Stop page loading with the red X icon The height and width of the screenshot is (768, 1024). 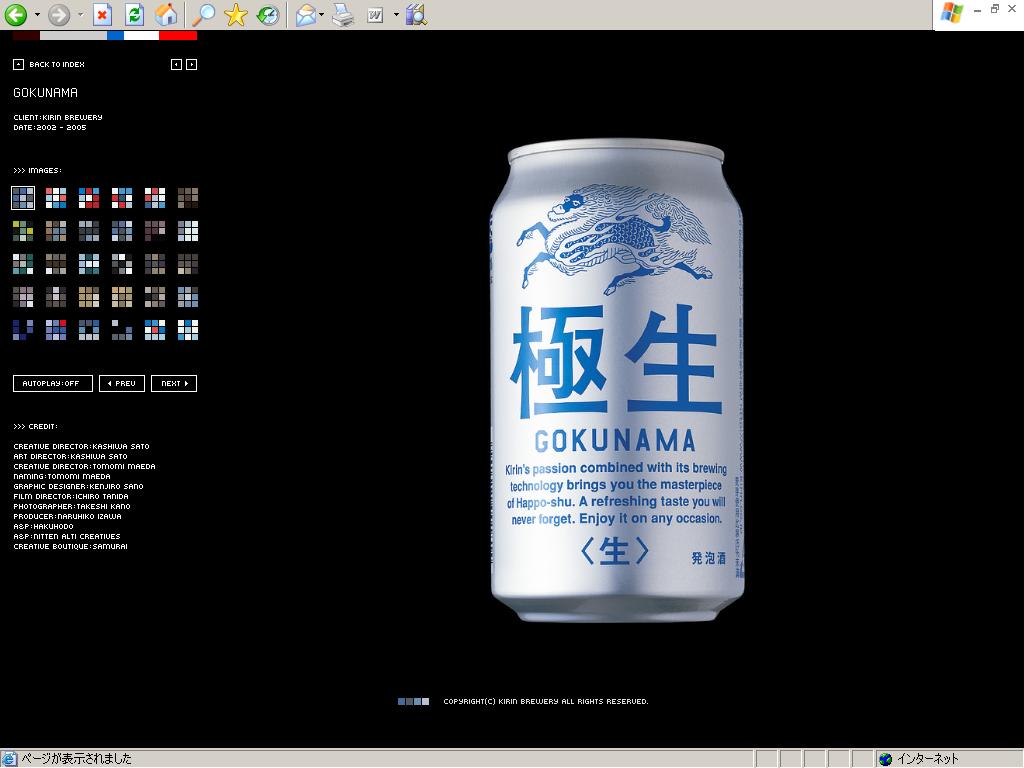click(103, 14)
